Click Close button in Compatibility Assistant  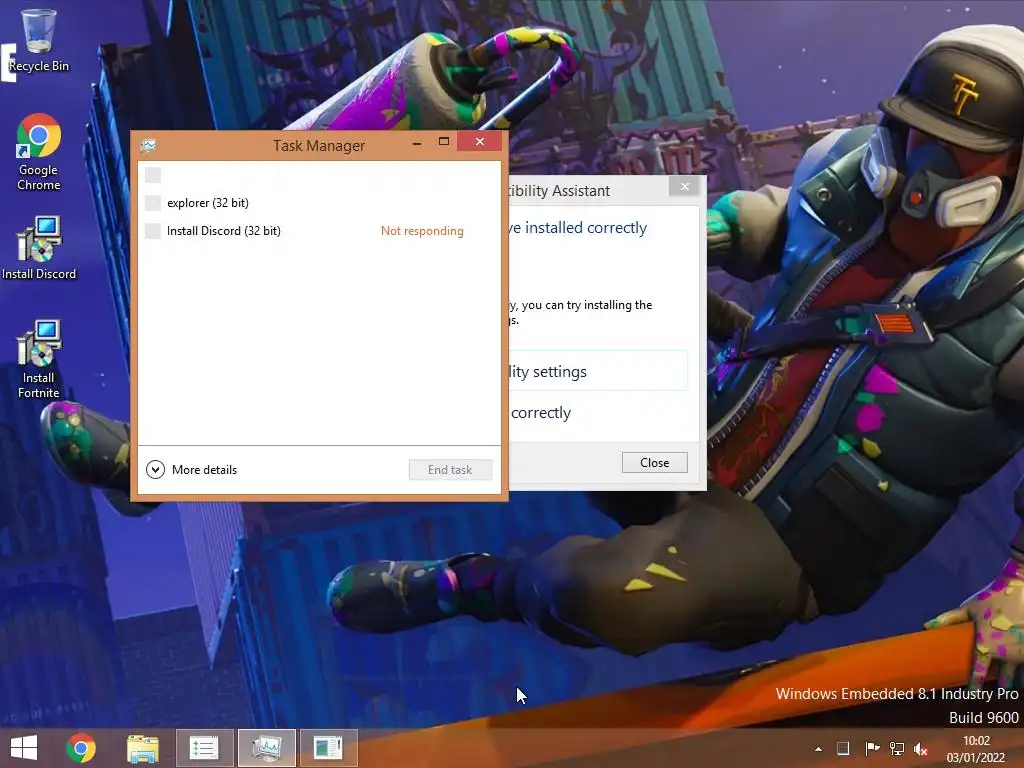tap(654, 462)
